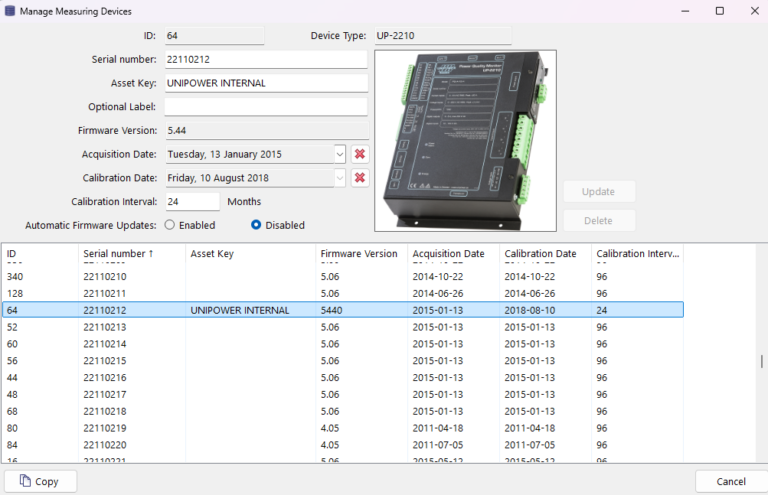Click the database icon in title bar
Screen dimensions: 768x495
click(x=9, y=11)
